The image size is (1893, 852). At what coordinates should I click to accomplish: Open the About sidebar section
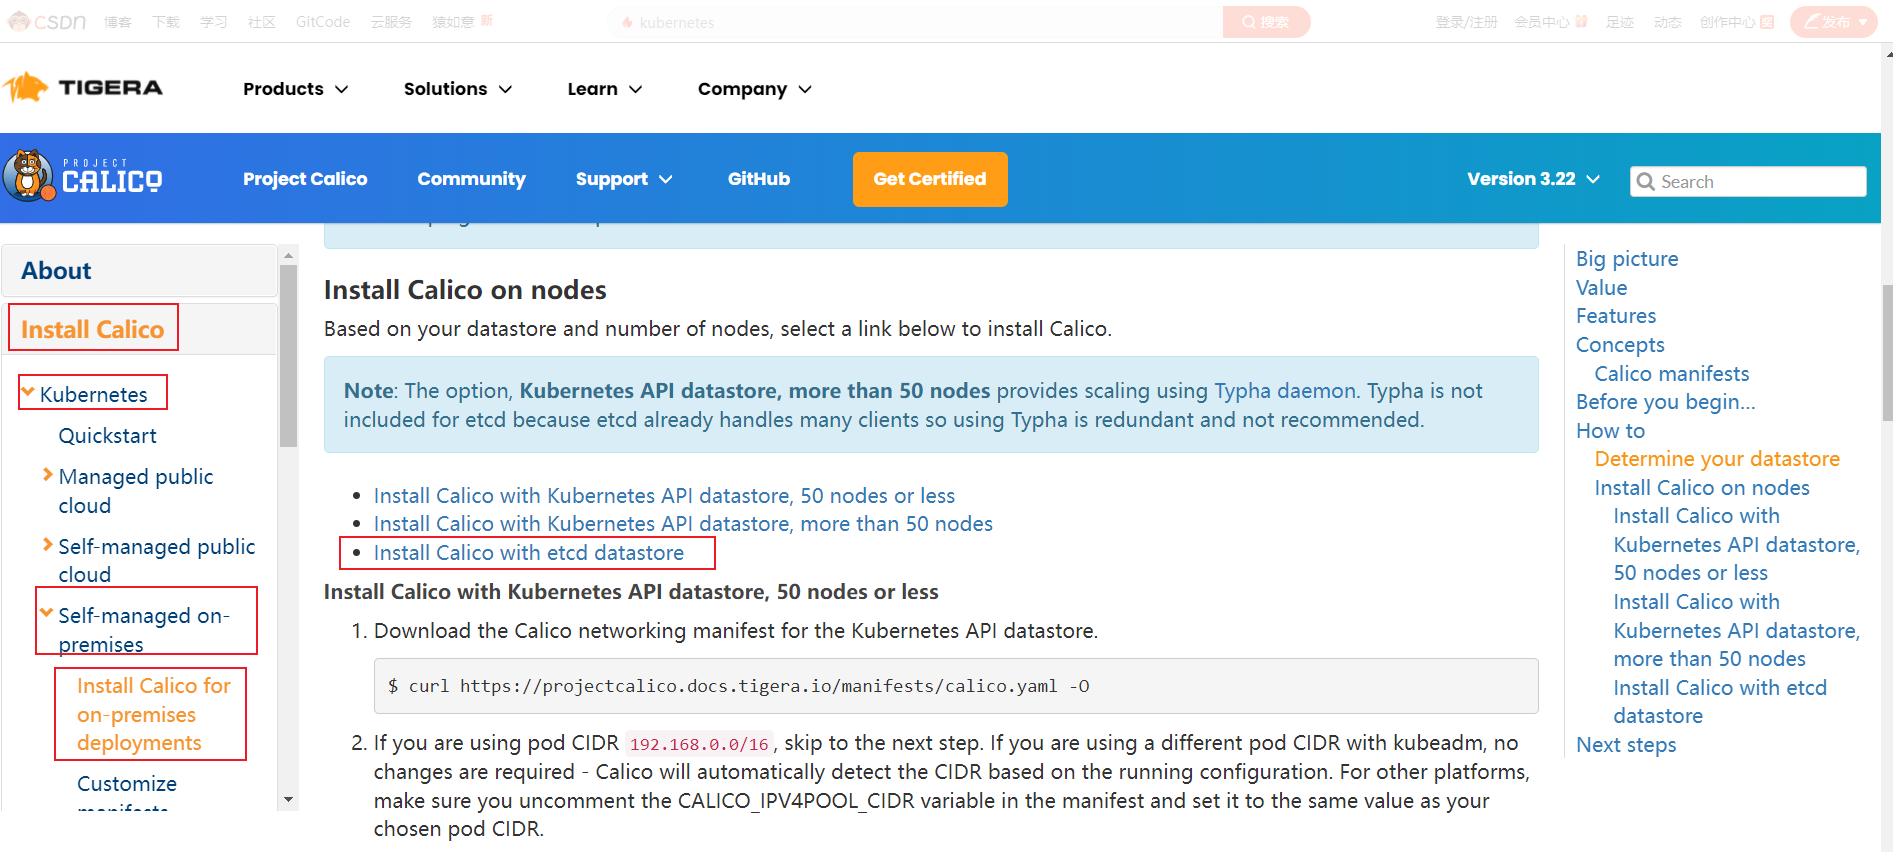(139, 270)
